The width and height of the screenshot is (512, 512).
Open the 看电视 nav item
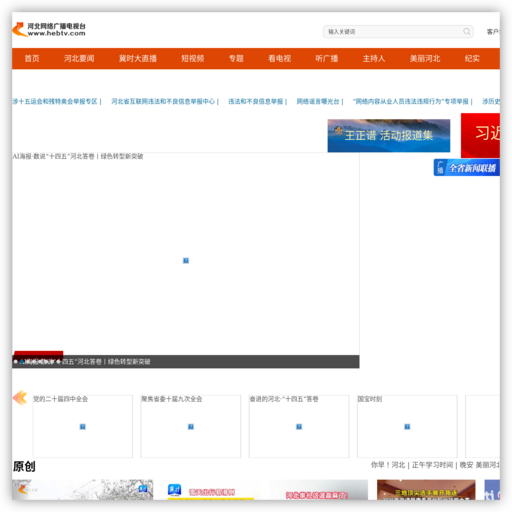280,59
